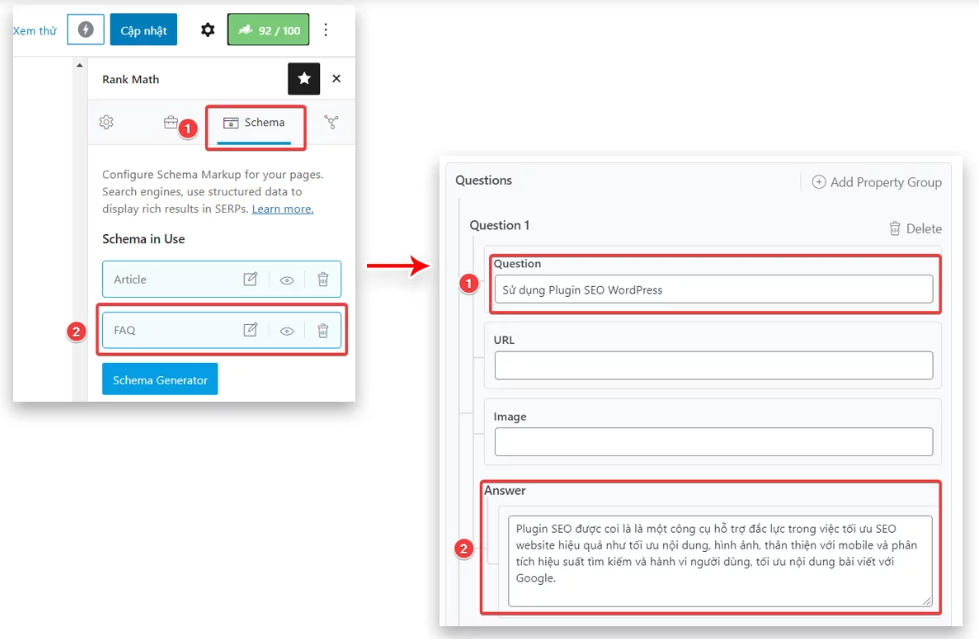Click the 92 / 100 SEO score button
The image size is (979, 639).
[268, 30]
